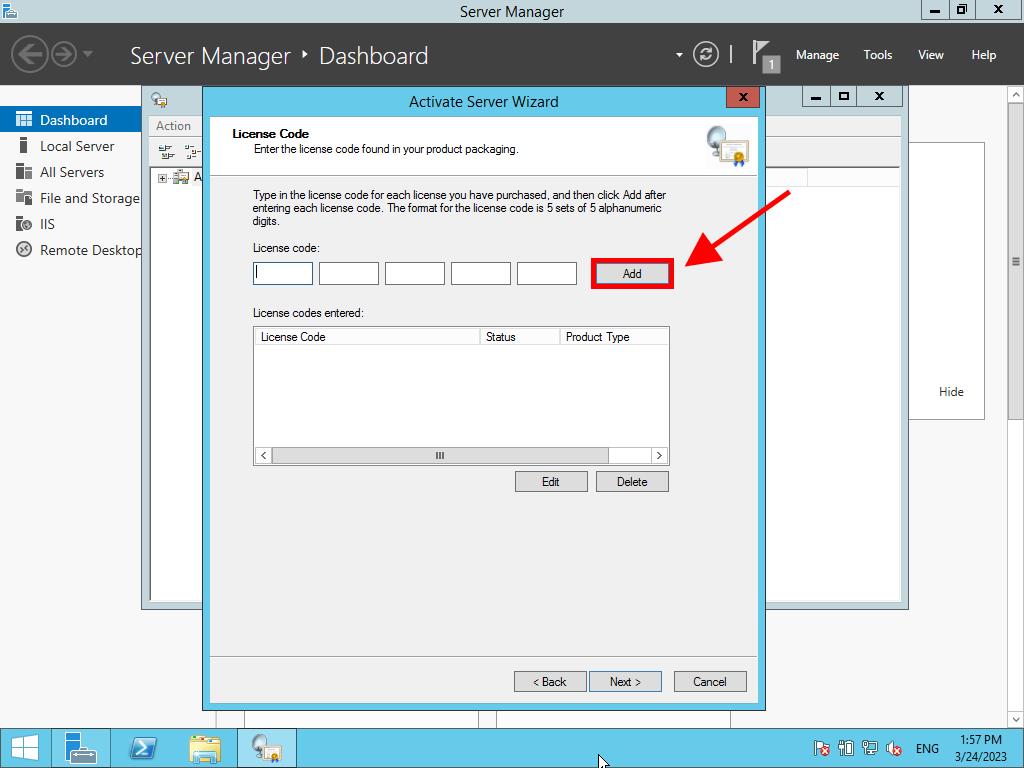The image size is (1024, 768).
Task: Click the Server Manager scrollbar up arrow
Action: [1016, 95]
